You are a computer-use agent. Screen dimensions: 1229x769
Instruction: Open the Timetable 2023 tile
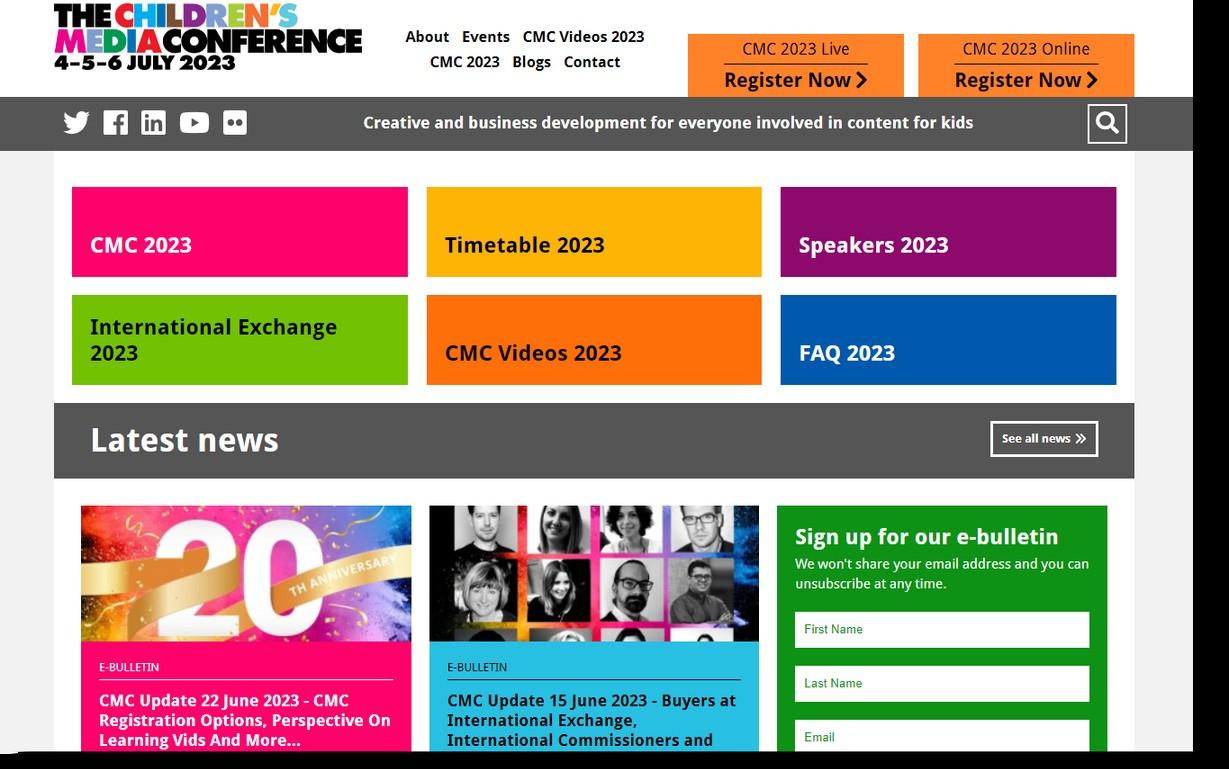pos(594,232)
